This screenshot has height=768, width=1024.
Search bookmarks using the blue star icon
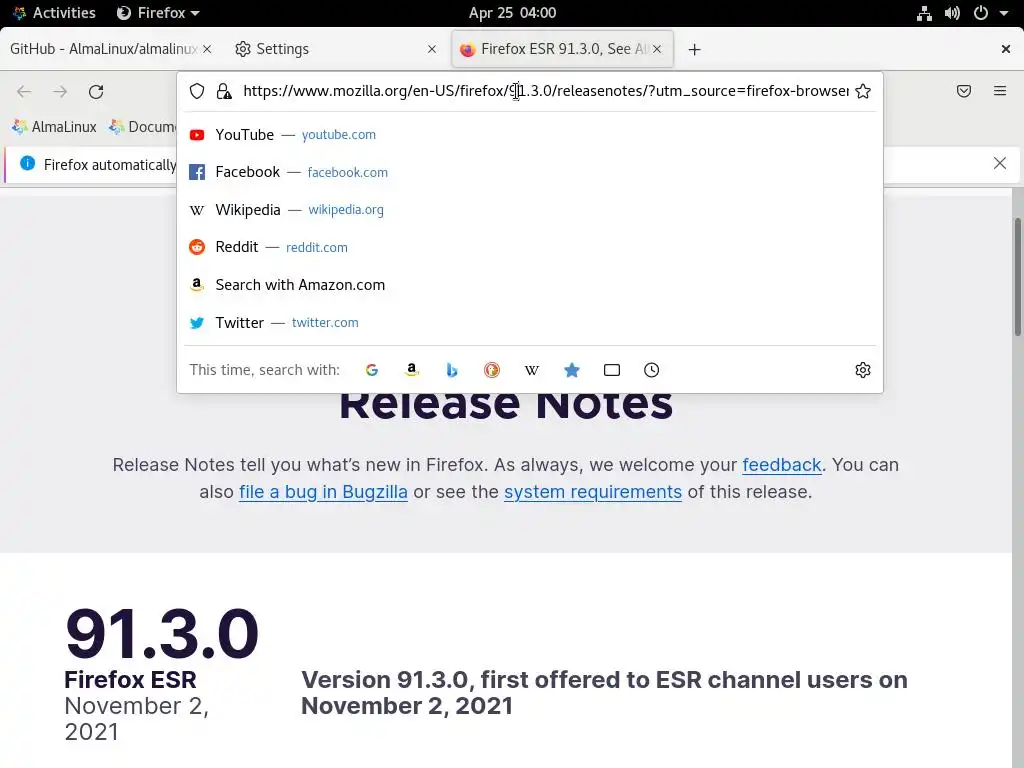571,370
